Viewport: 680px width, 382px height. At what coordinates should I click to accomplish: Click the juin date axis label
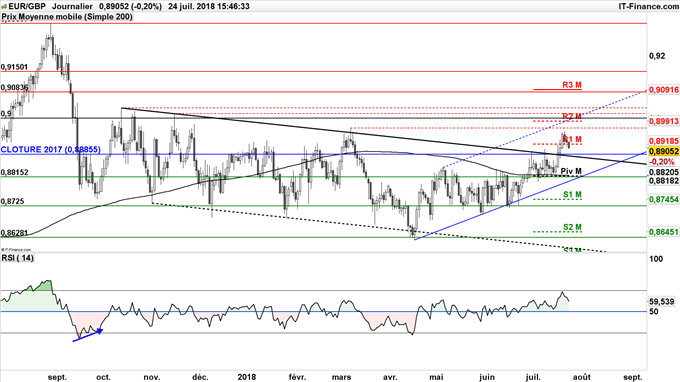pos(487,377)
